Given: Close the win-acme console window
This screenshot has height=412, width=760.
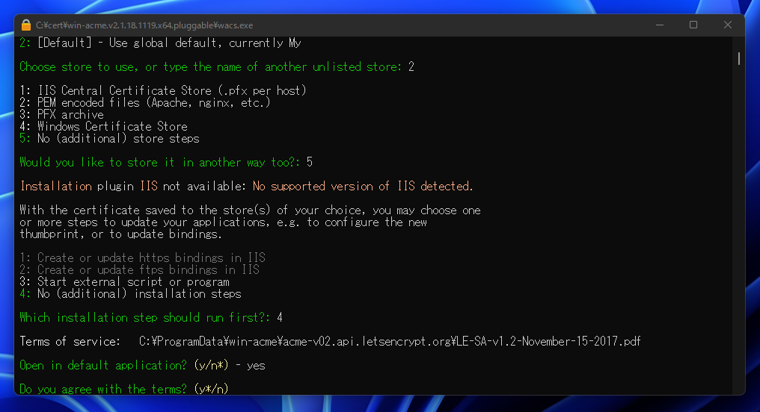Looking at the screenshot, I should 728,25.
